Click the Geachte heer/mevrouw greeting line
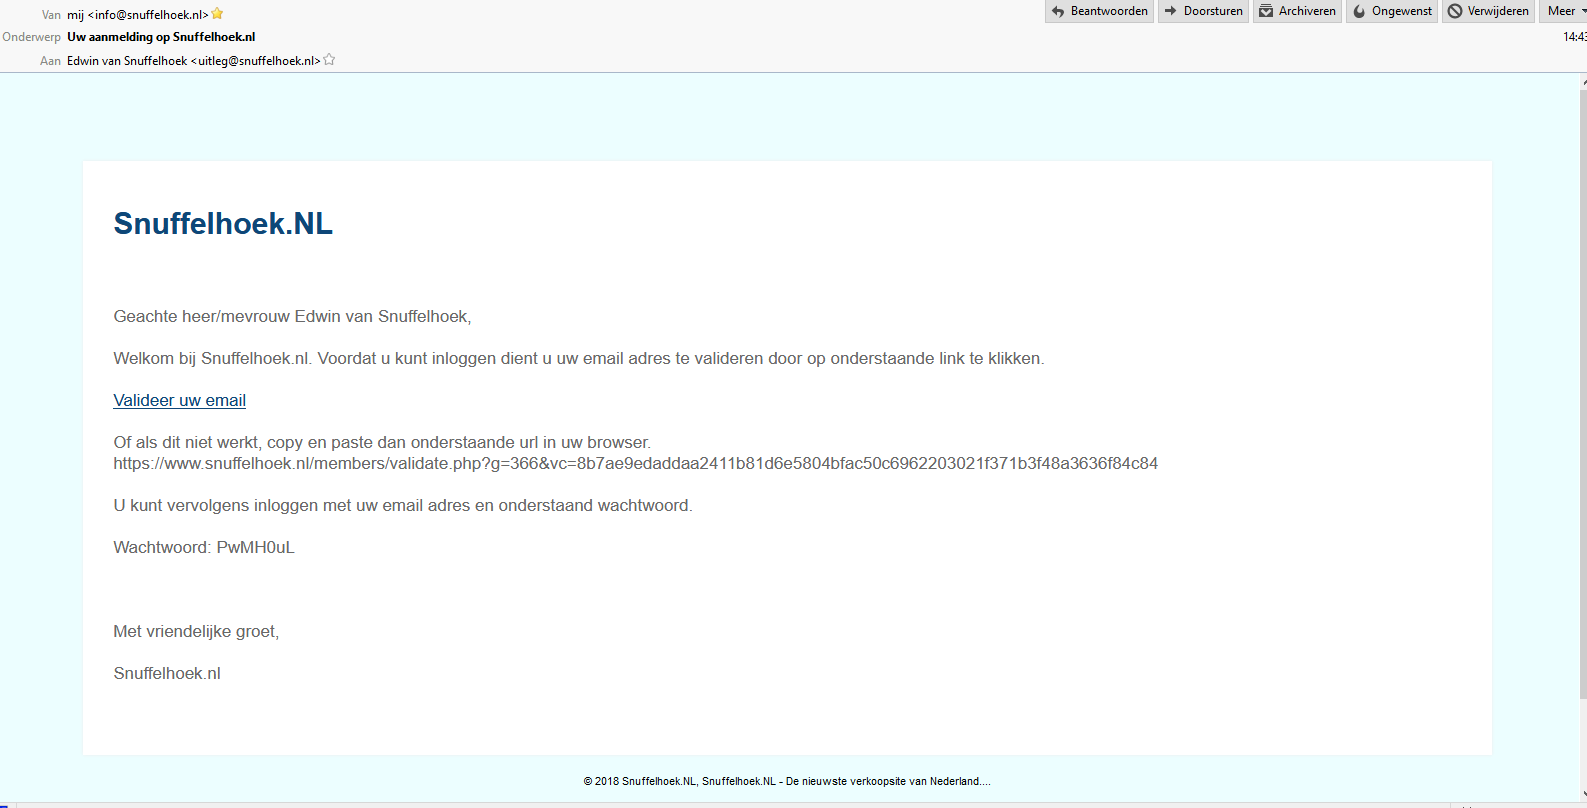This screenshot has width=1587, height=808. coord(292,317)
